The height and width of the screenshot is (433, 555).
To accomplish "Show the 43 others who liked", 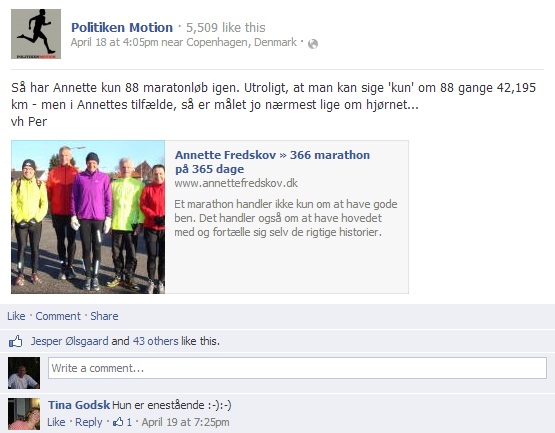I will click(x=156, y=341).
